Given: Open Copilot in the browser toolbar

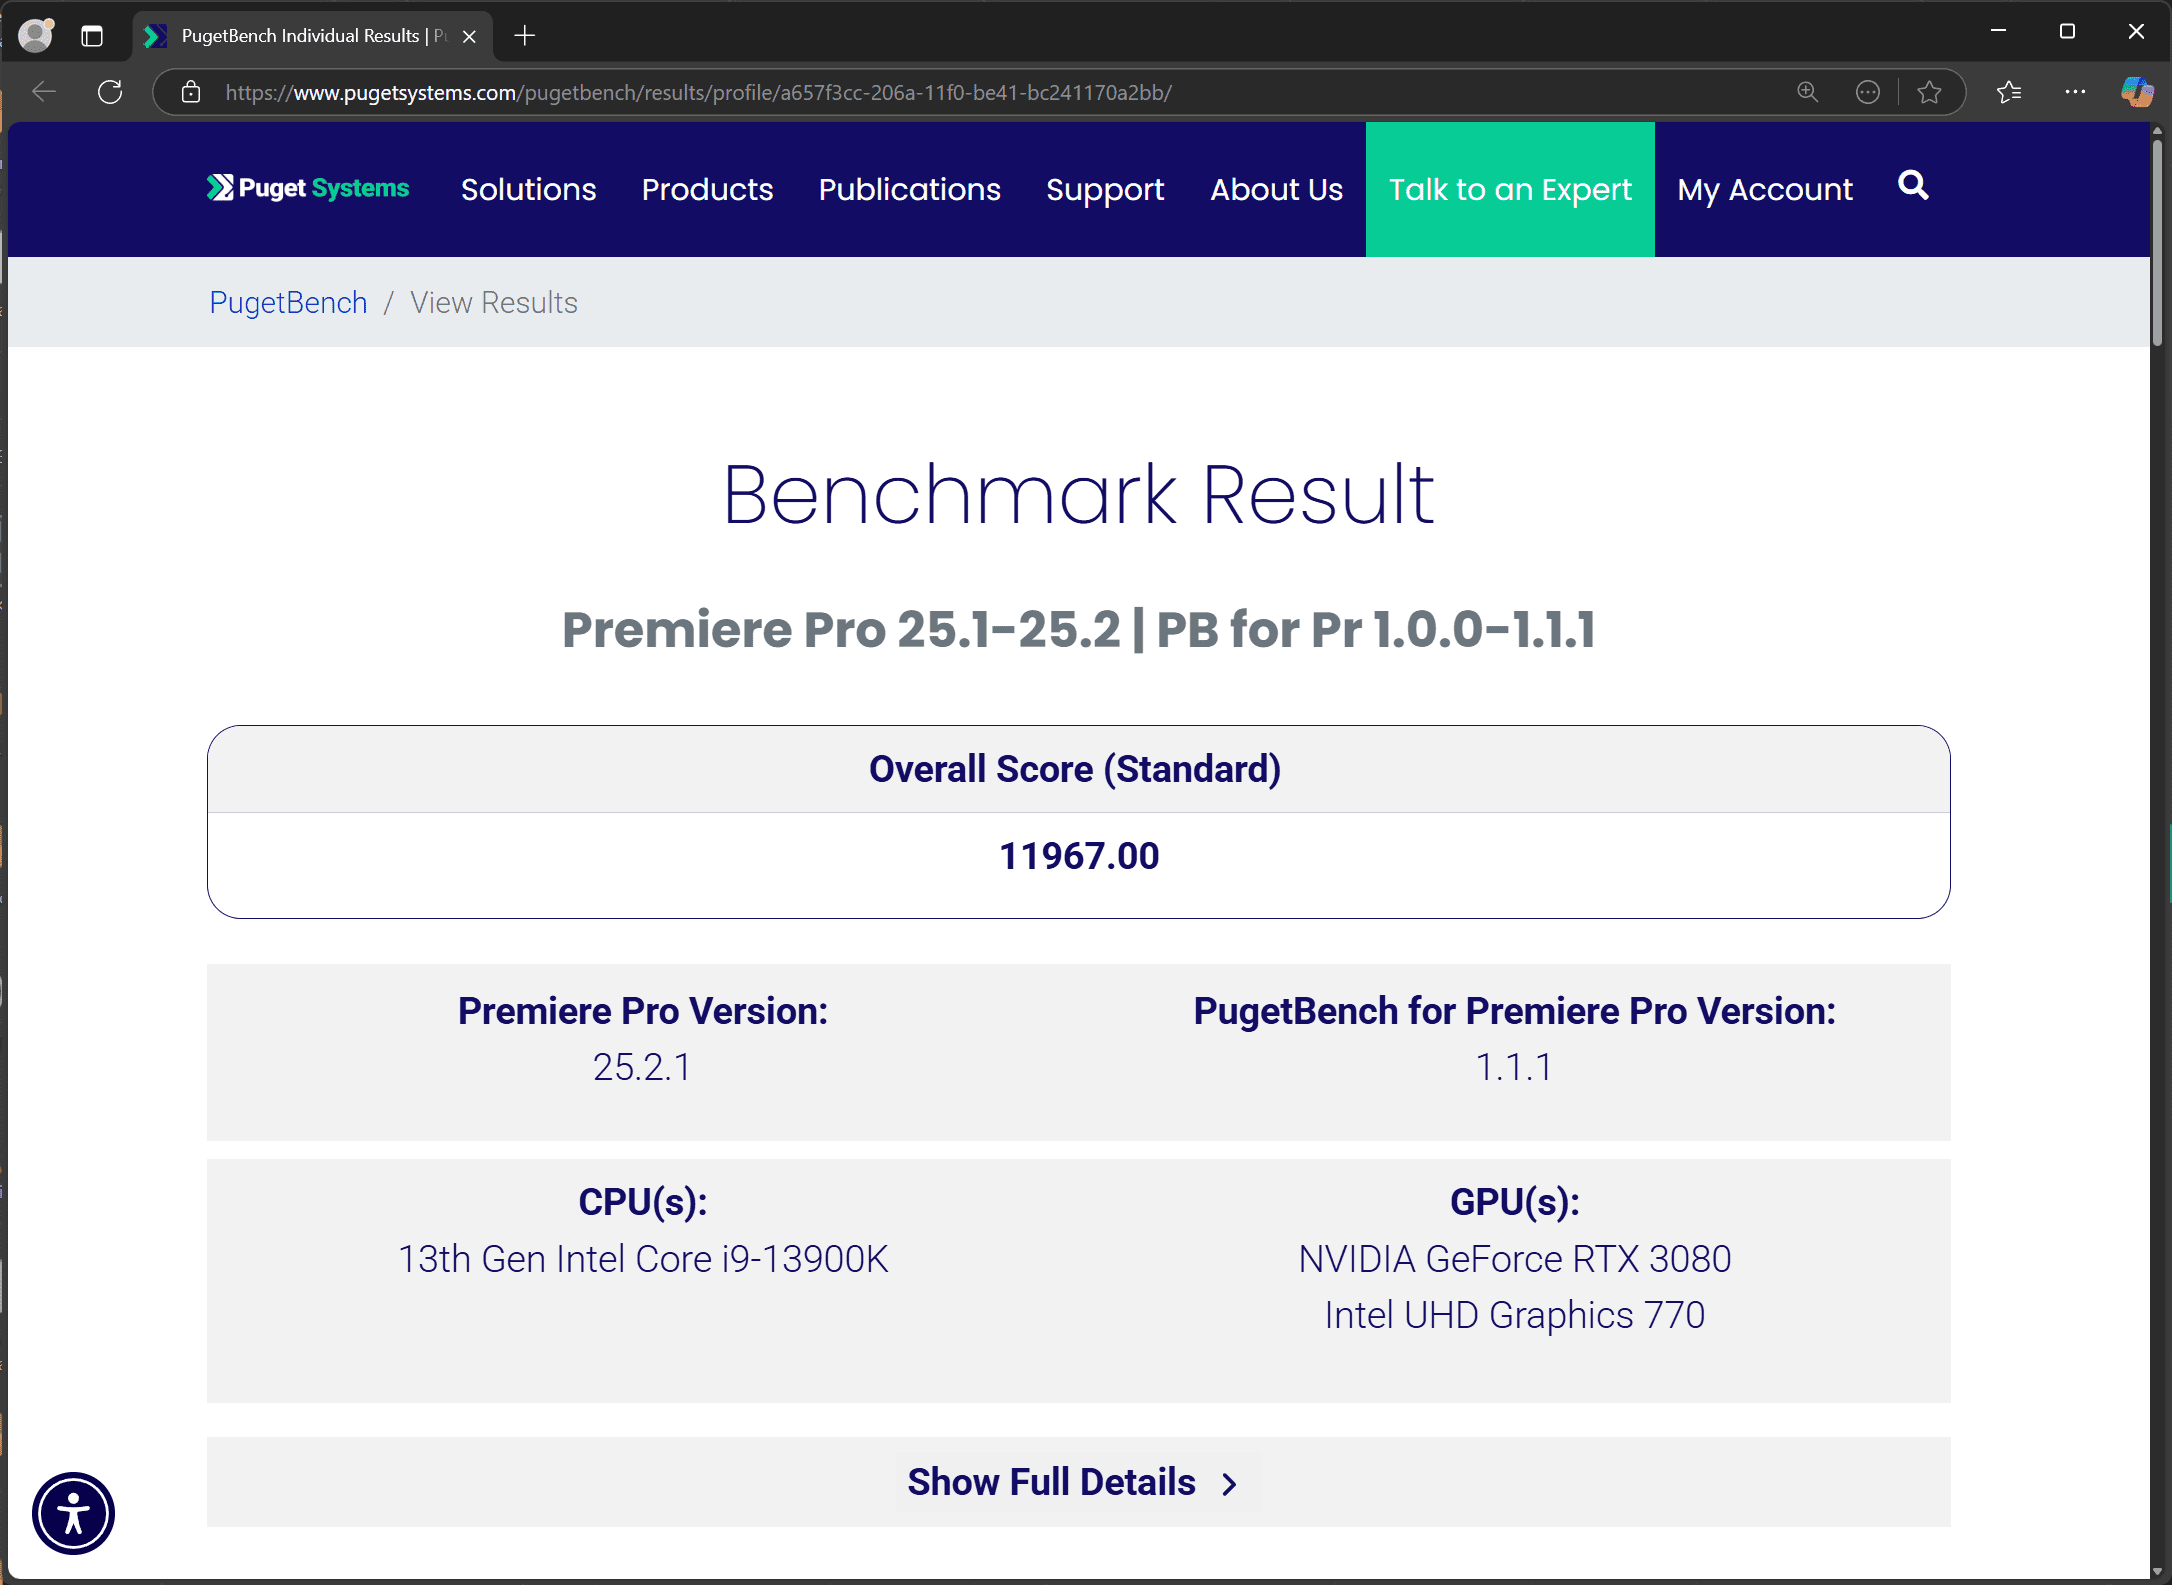Looking at the screenshot, I should [x=2136, y=92].
